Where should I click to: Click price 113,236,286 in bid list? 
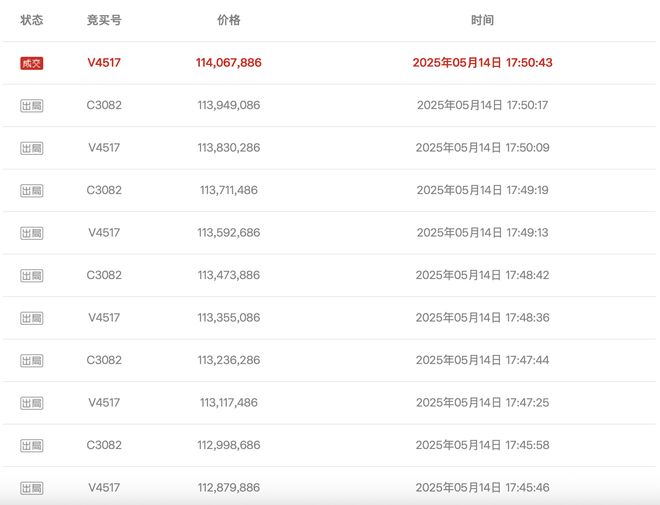click(x=229, y=360)
